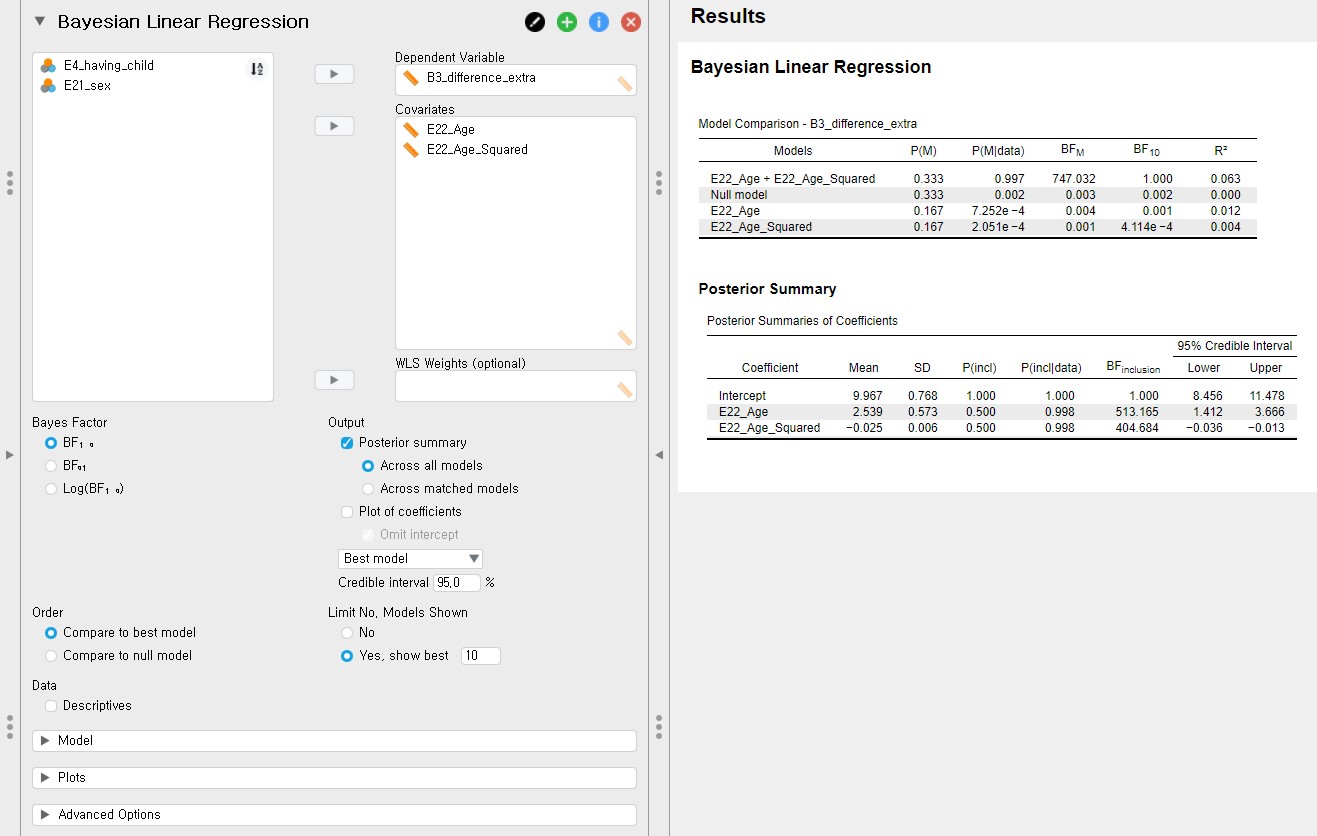Image resolution: width=1317 pixels, height=836 pixels.
Task: Select the Log(BF10) radio option
Action: pos(51,489)
